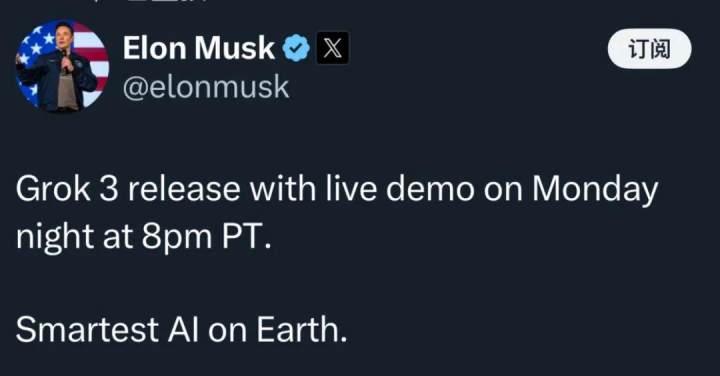Open Elon Musk's profile picture

[x=62, y=66]
